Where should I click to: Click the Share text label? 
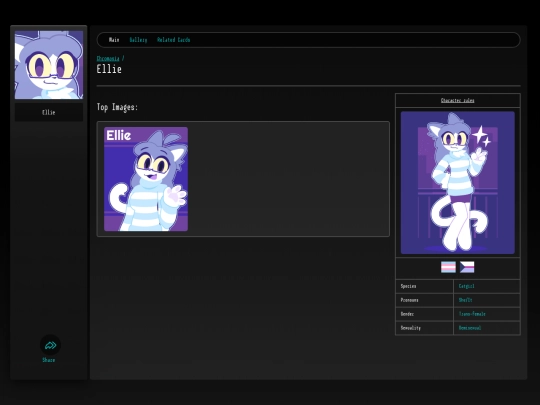tap(49, 360)
